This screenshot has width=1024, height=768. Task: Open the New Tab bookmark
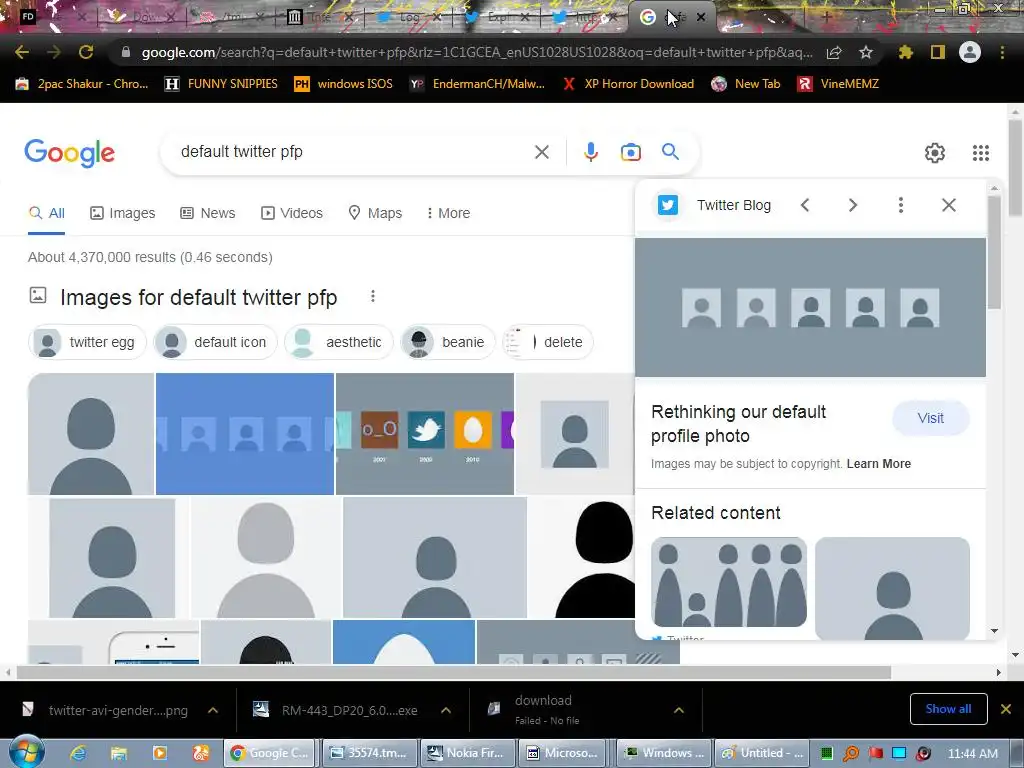746,84
